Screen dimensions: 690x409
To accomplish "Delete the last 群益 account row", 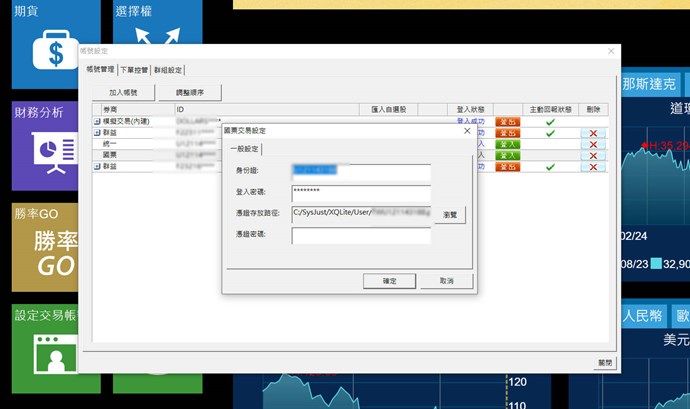I will point(593,167).
